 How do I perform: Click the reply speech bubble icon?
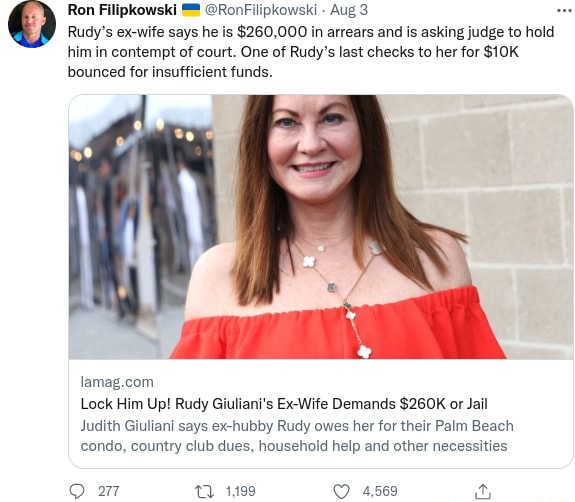(77, 491)
